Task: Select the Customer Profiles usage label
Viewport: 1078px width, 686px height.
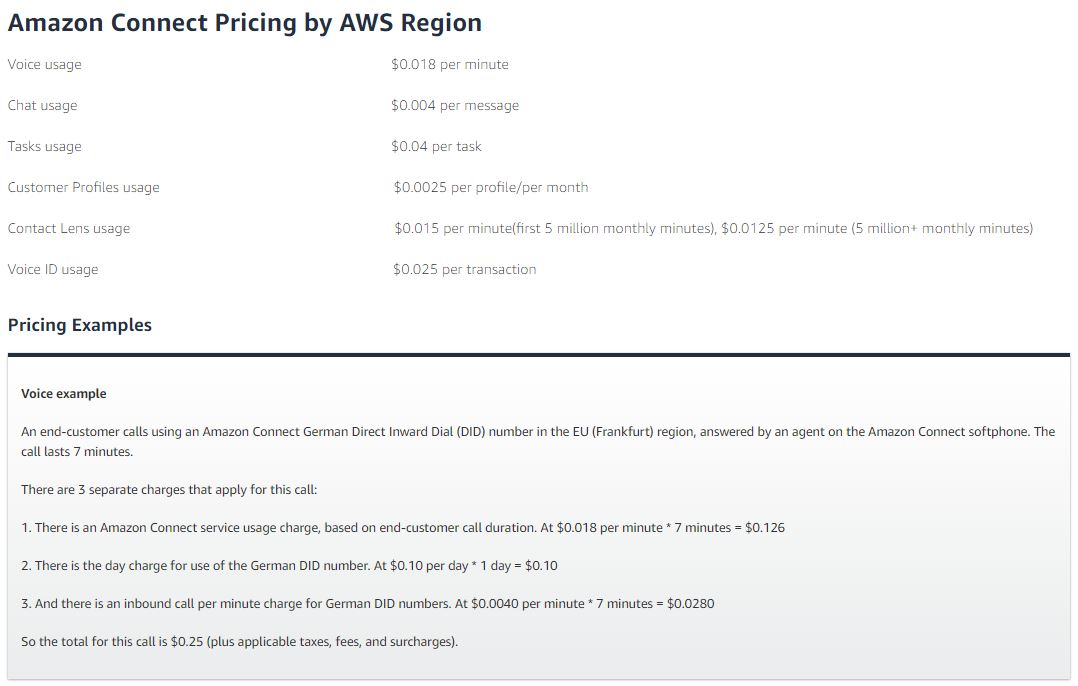Action: [x=83, y=188]
